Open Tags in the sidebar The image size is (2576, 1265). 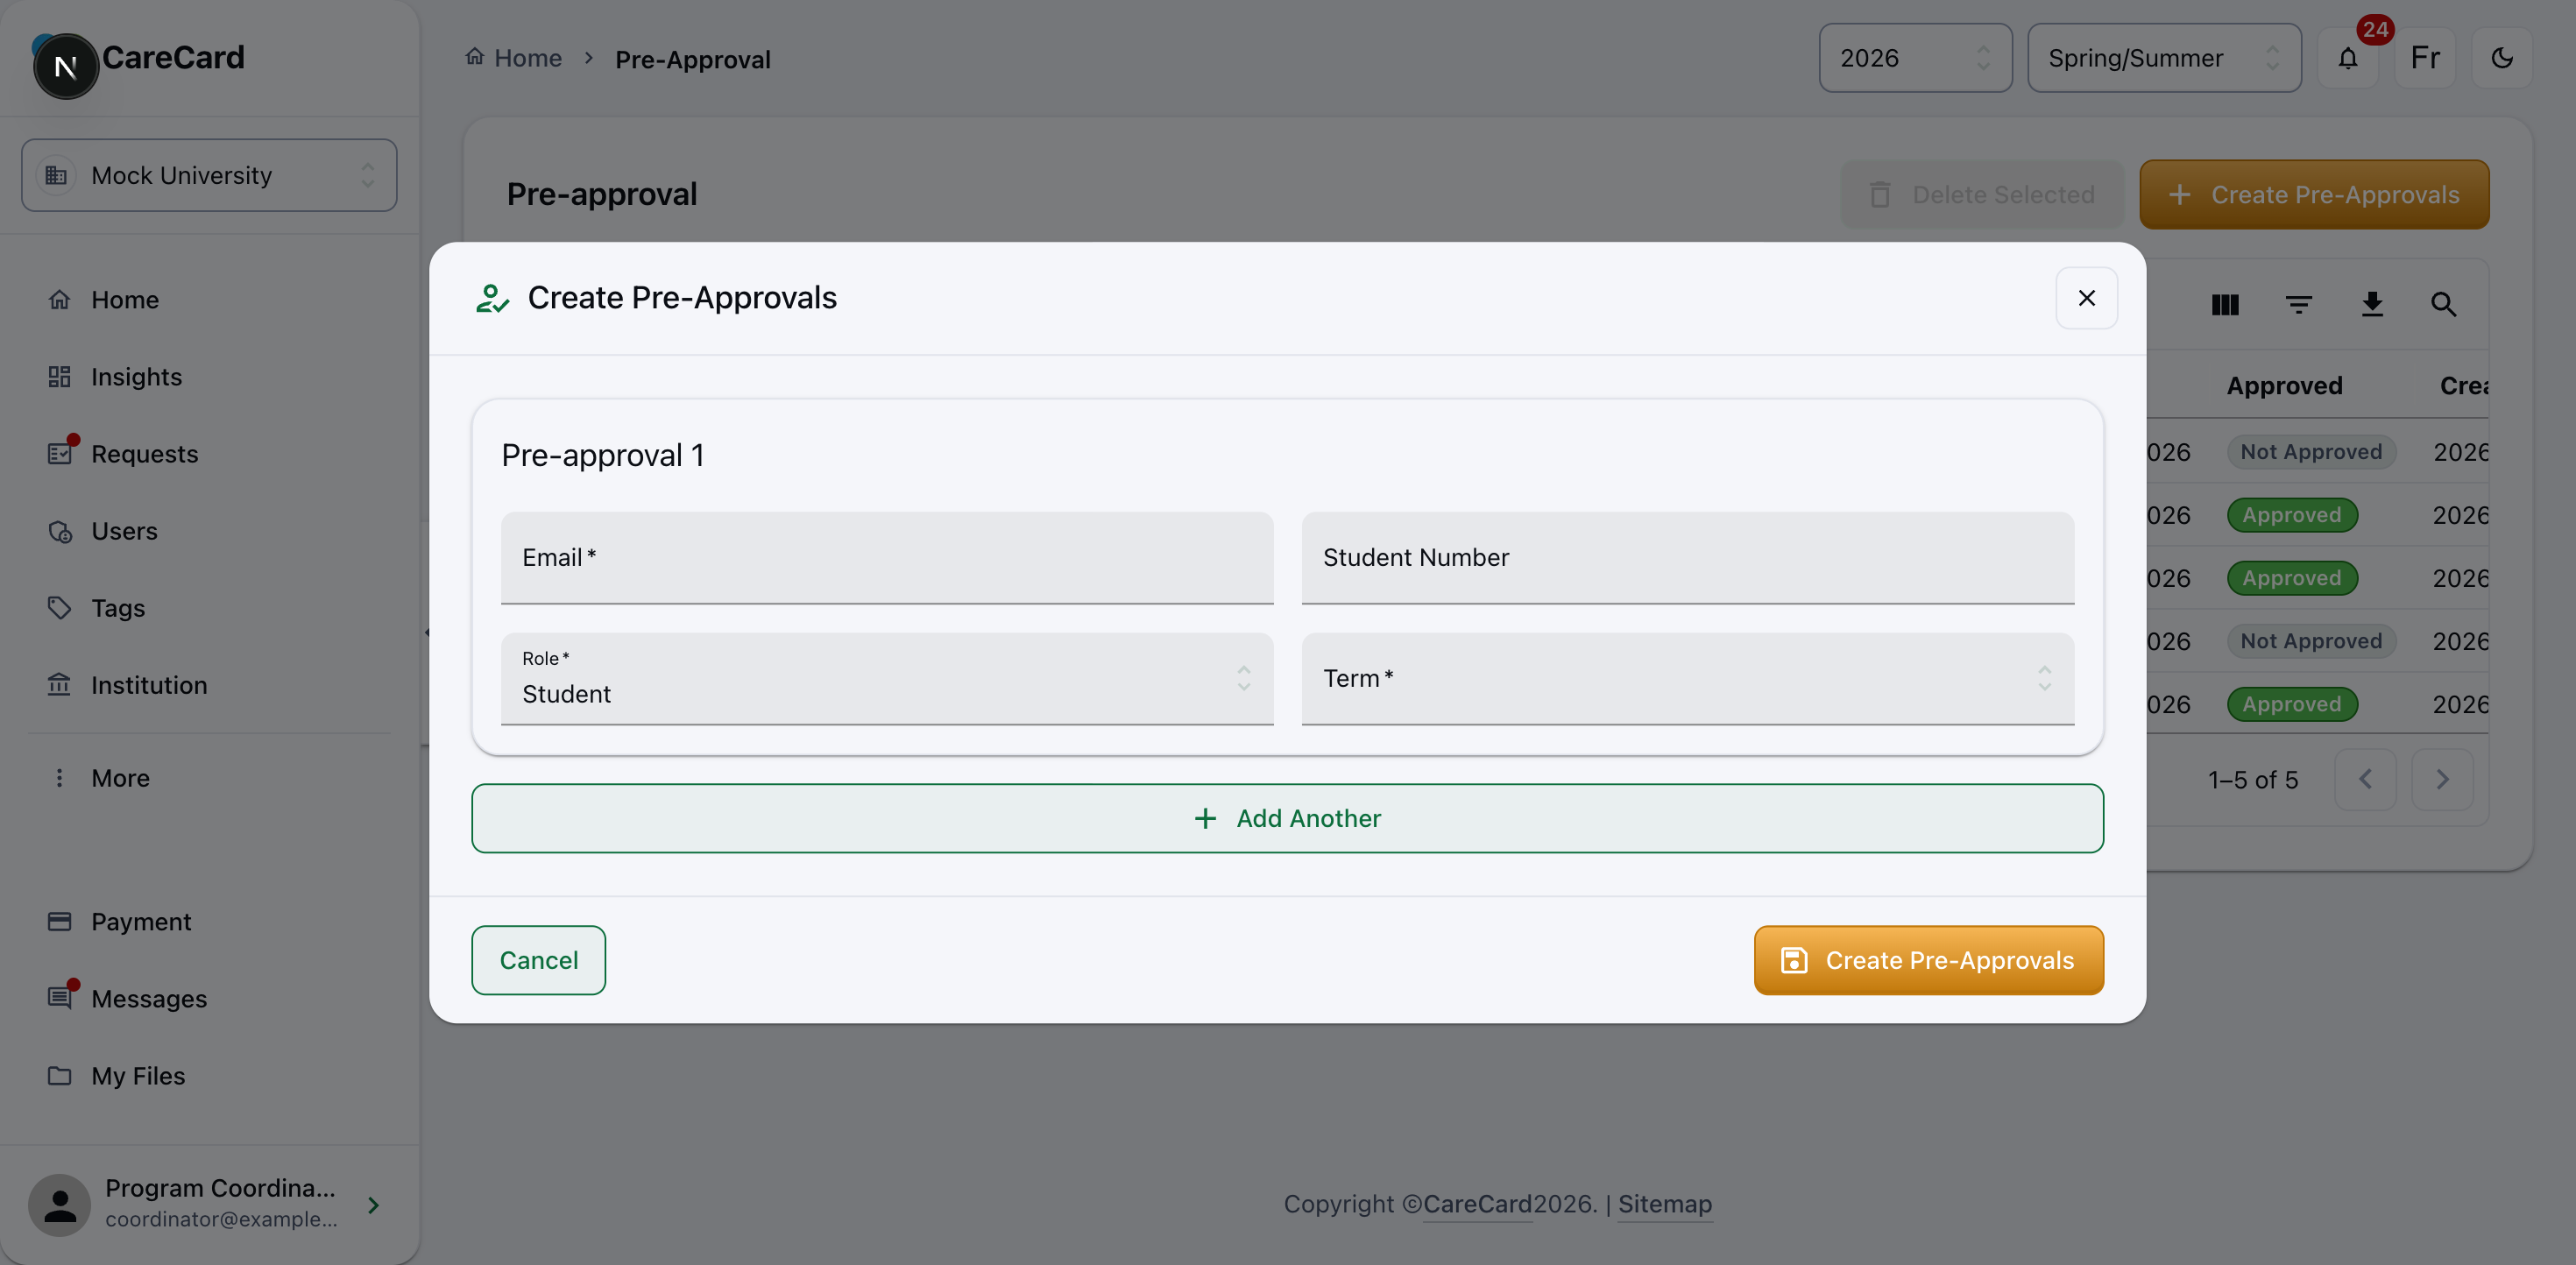pos(210,608)
